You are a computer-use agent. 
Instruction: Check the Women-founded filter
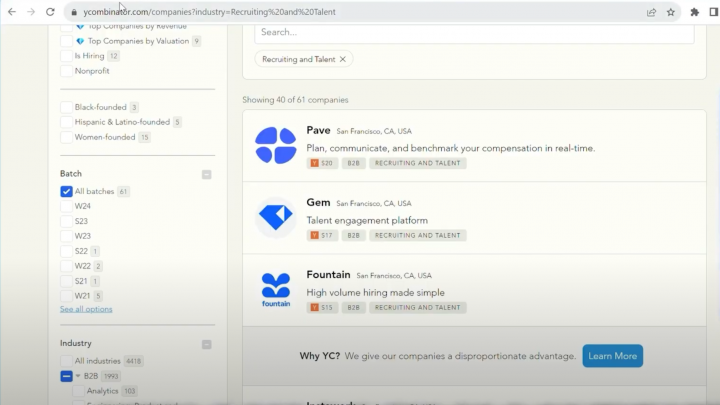(x=66, y=137)
